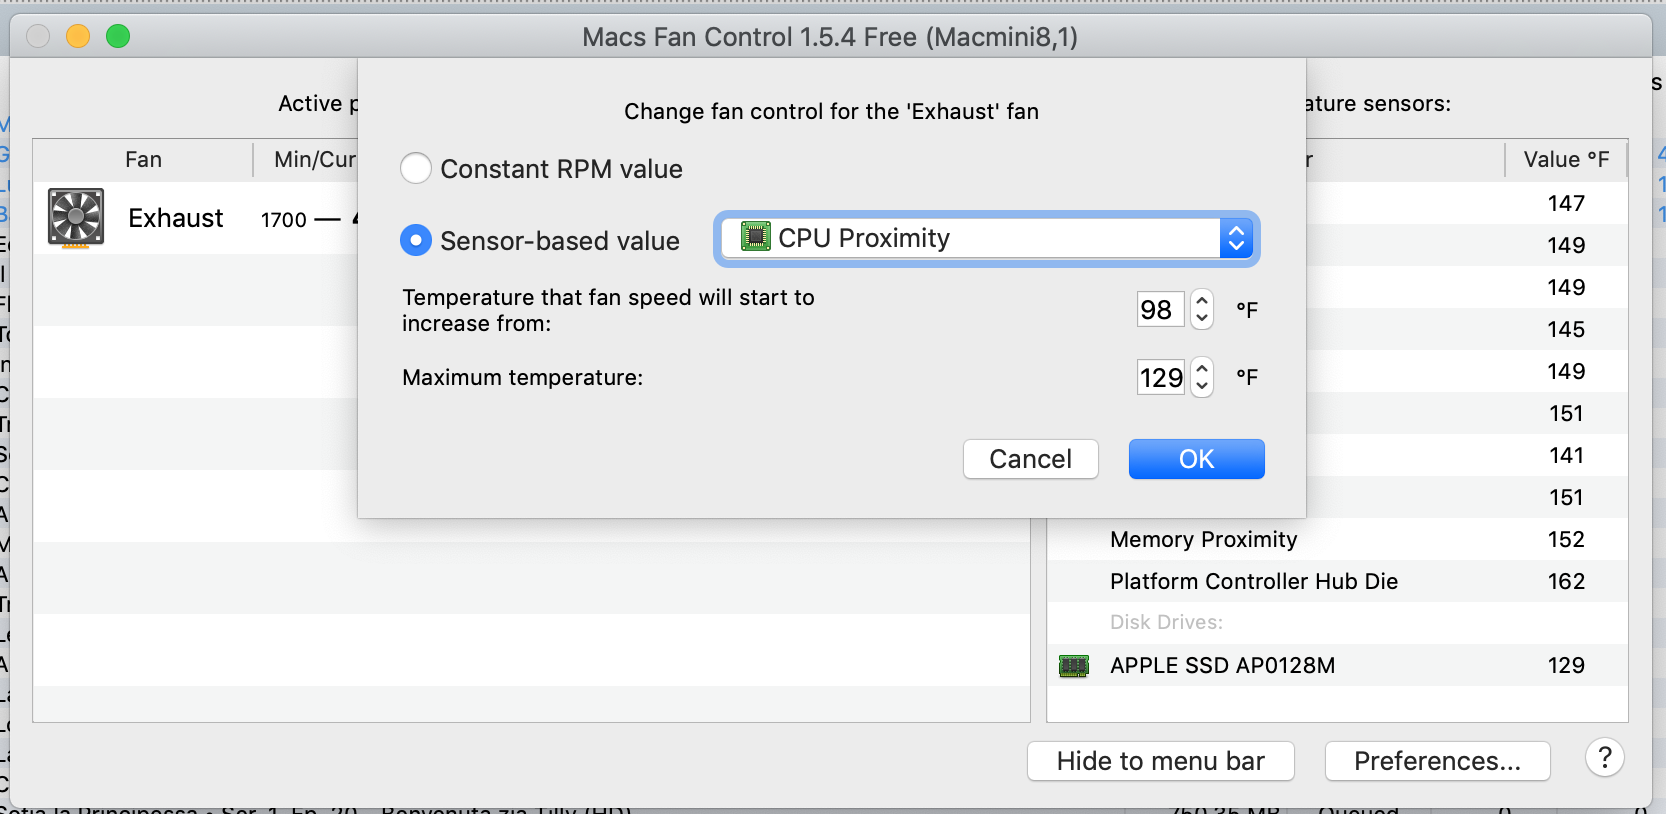This screenshot has height=814, width=1666.
Task: Confirm fan settings with OK button
Action: click(1196, 459)
